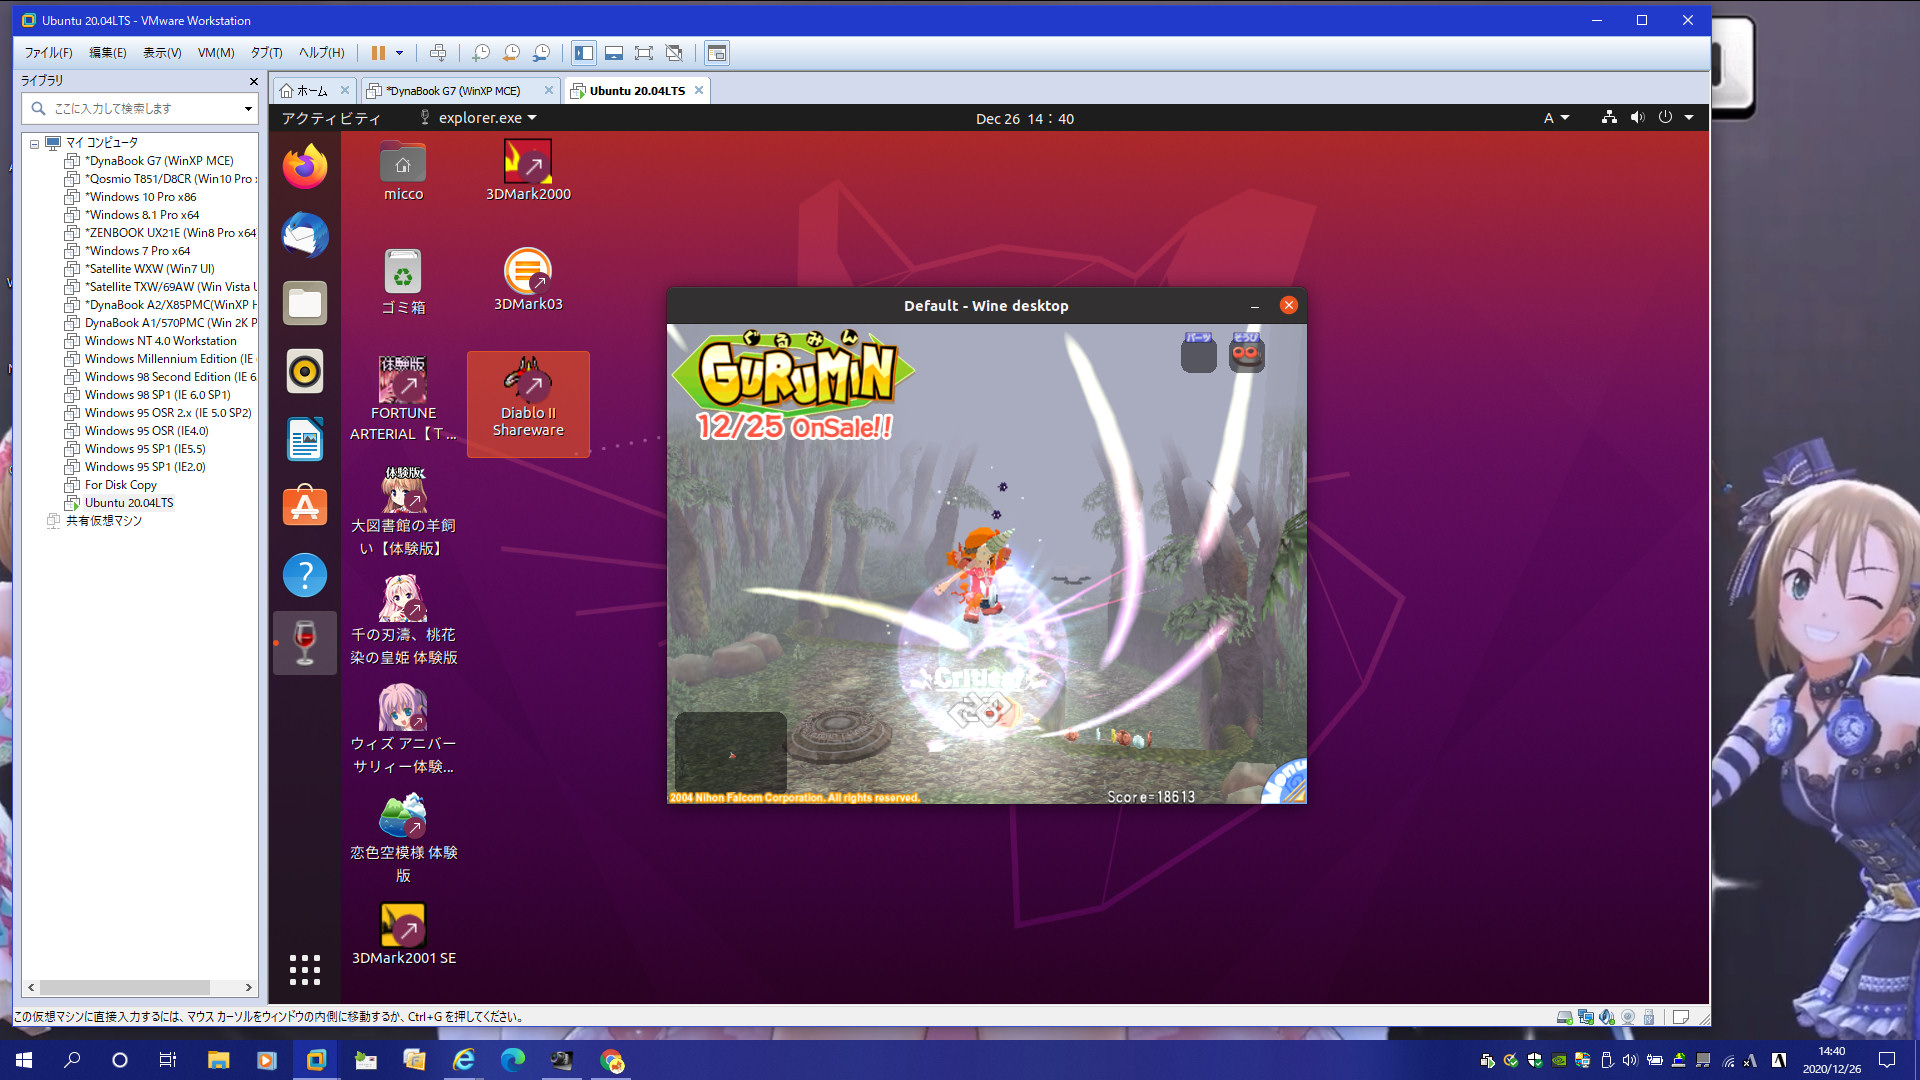The height and width of the screenshot is (1080, 1920).
Task: Click the library horizontal scrollbar
Action: (124, 987)
